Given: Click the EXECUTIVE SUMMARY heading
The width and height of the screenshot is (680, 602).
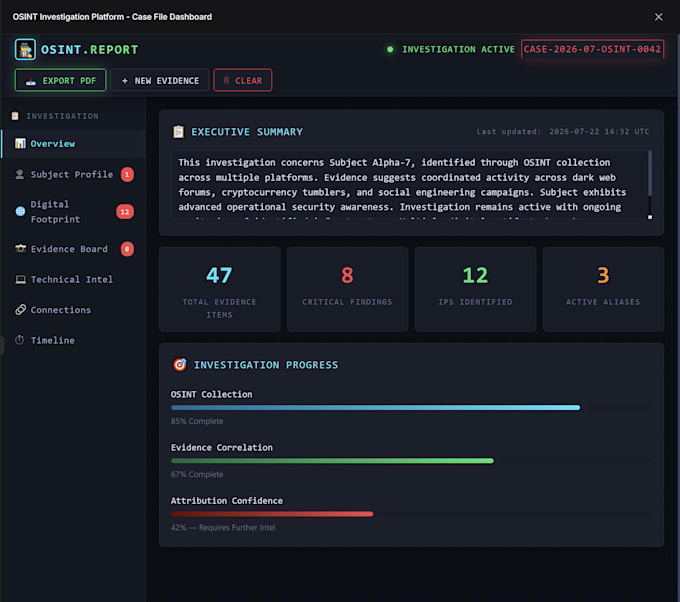Looking at the screenshot, I should [x=247, y=132].
